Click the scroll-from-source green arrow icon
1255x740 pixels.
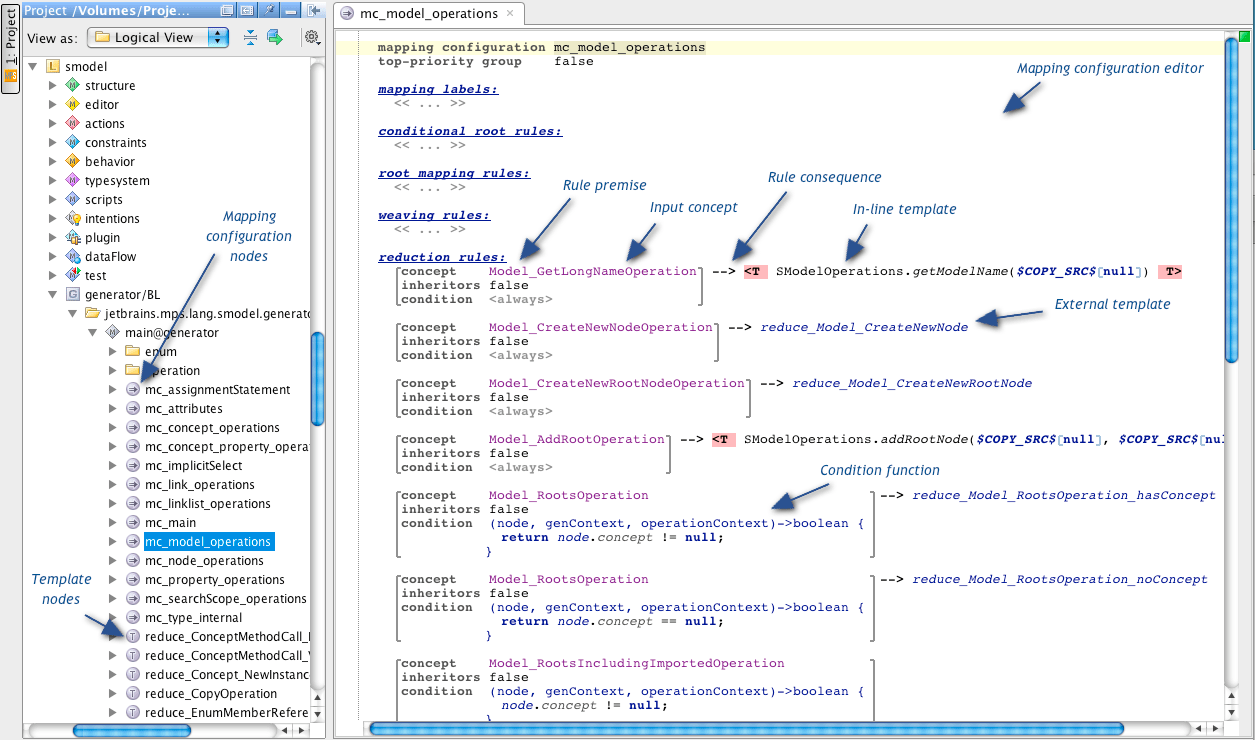pos(276,36)
